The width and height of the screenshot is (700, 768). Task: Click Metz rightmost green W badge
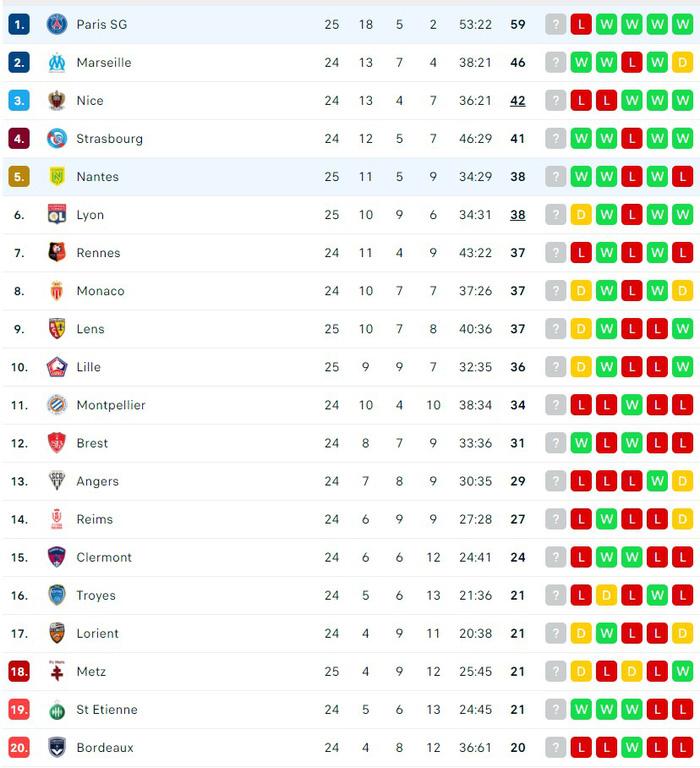click(x=682, y=672)
